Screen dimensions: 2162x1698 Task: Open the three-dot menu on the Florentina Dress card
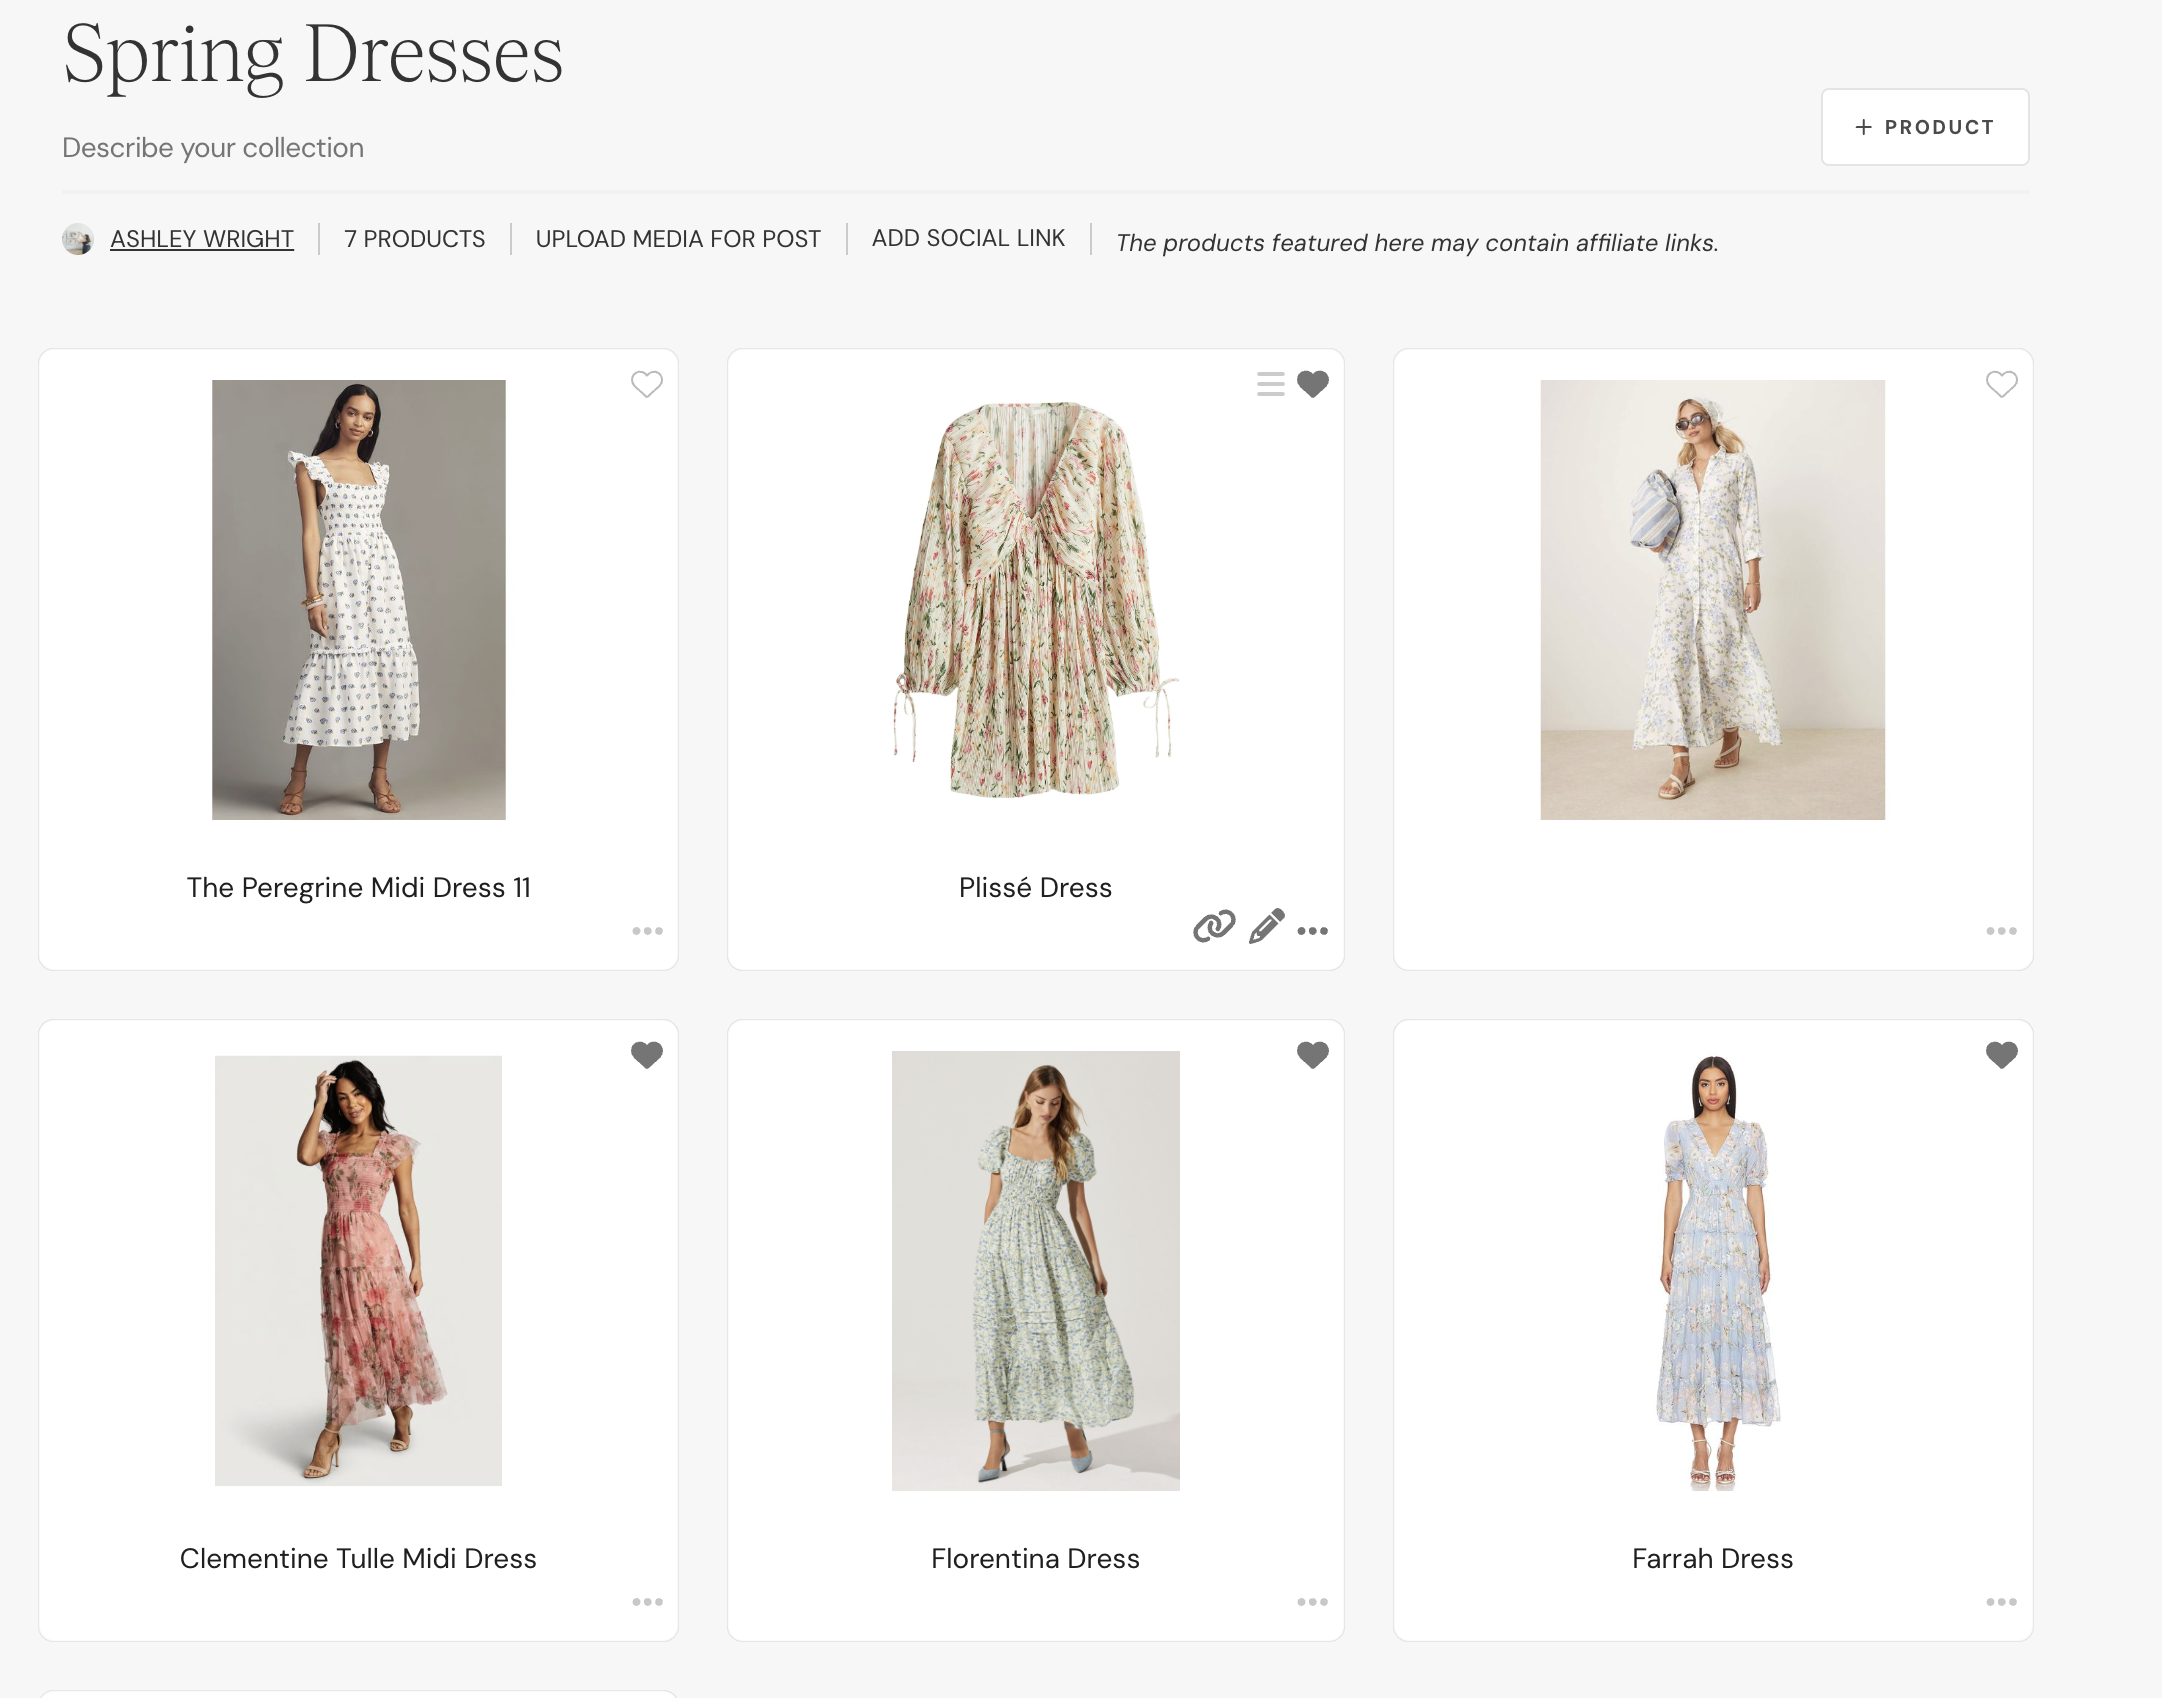[x=1313, y=1601]
